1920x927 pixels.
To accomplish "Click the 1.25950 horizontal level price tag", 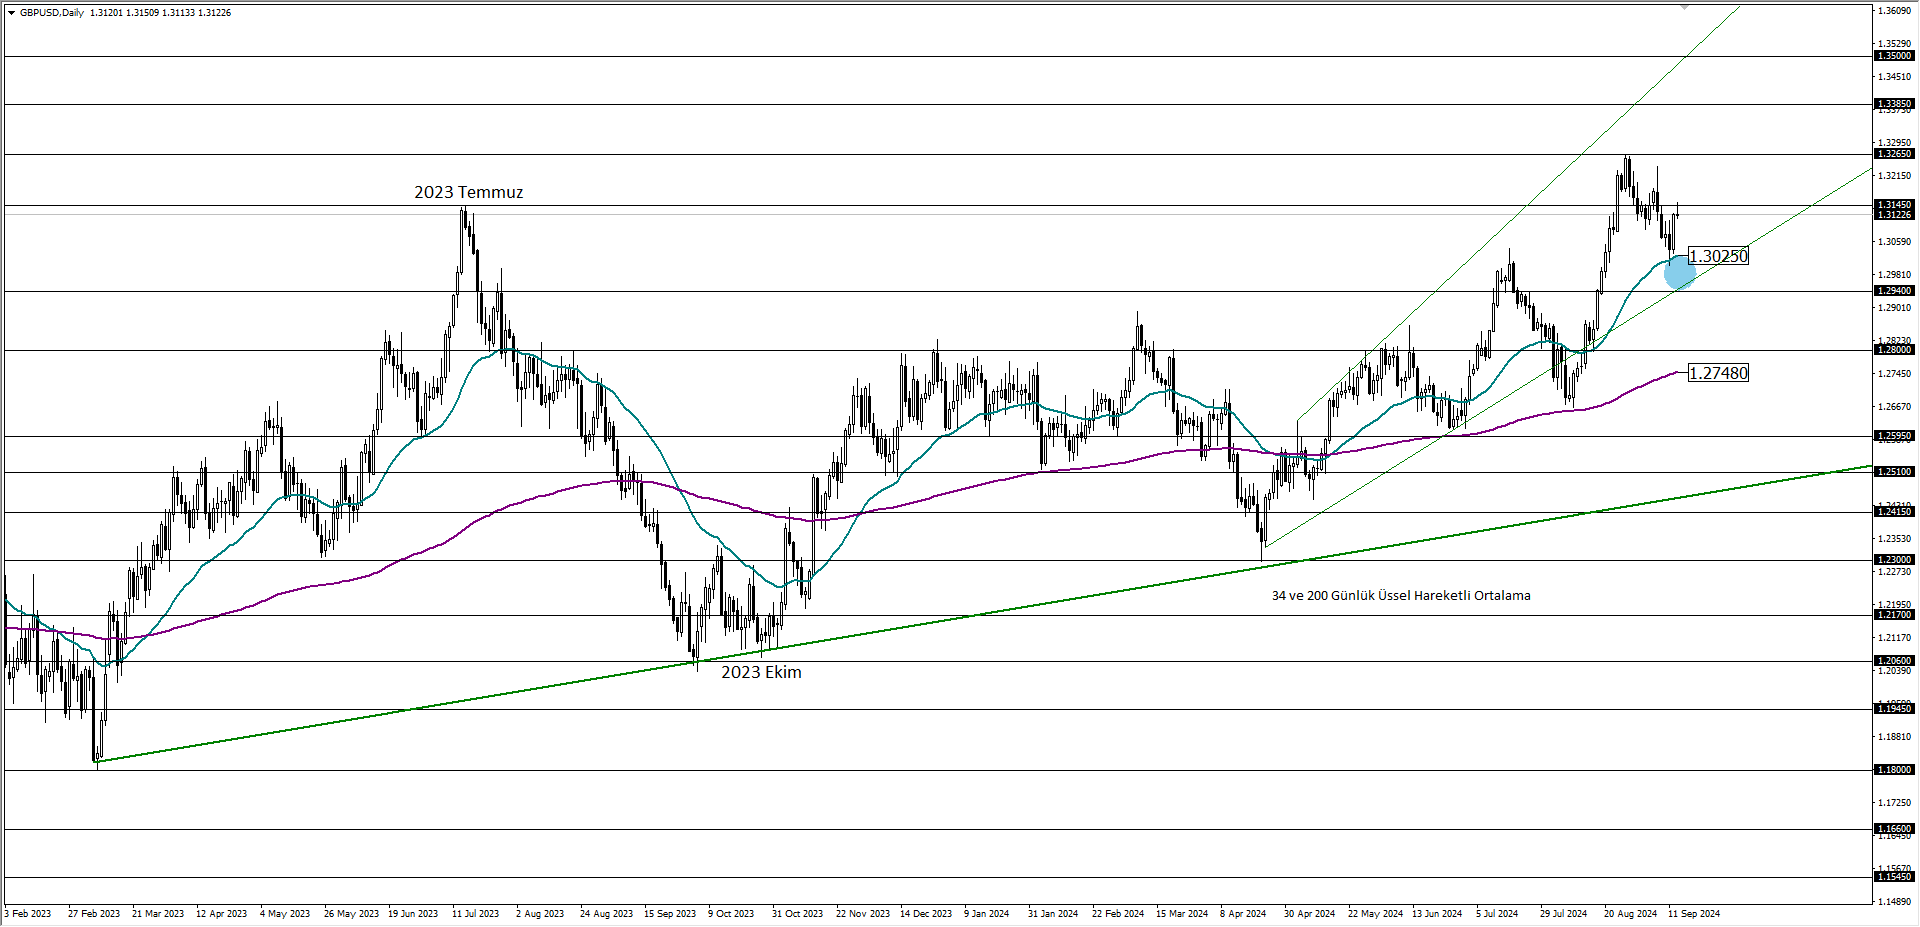I will point(1894,436).
